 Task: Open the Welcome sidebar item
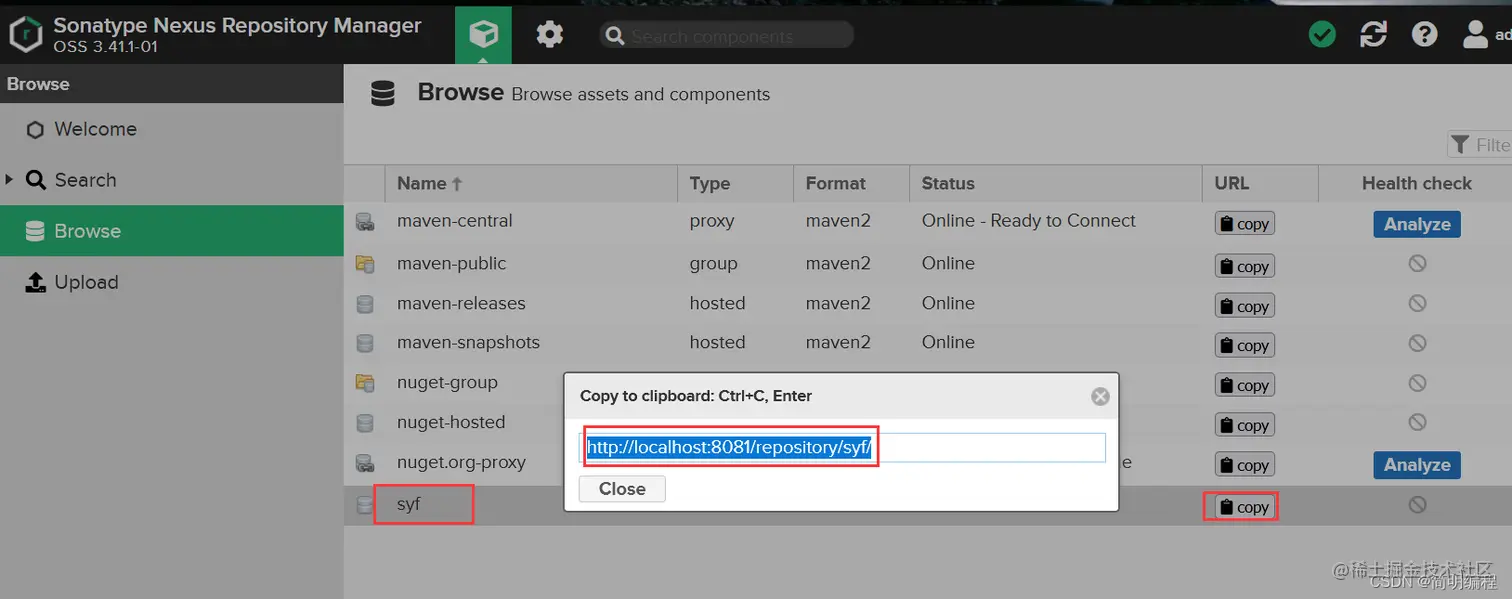pos(172,129)
